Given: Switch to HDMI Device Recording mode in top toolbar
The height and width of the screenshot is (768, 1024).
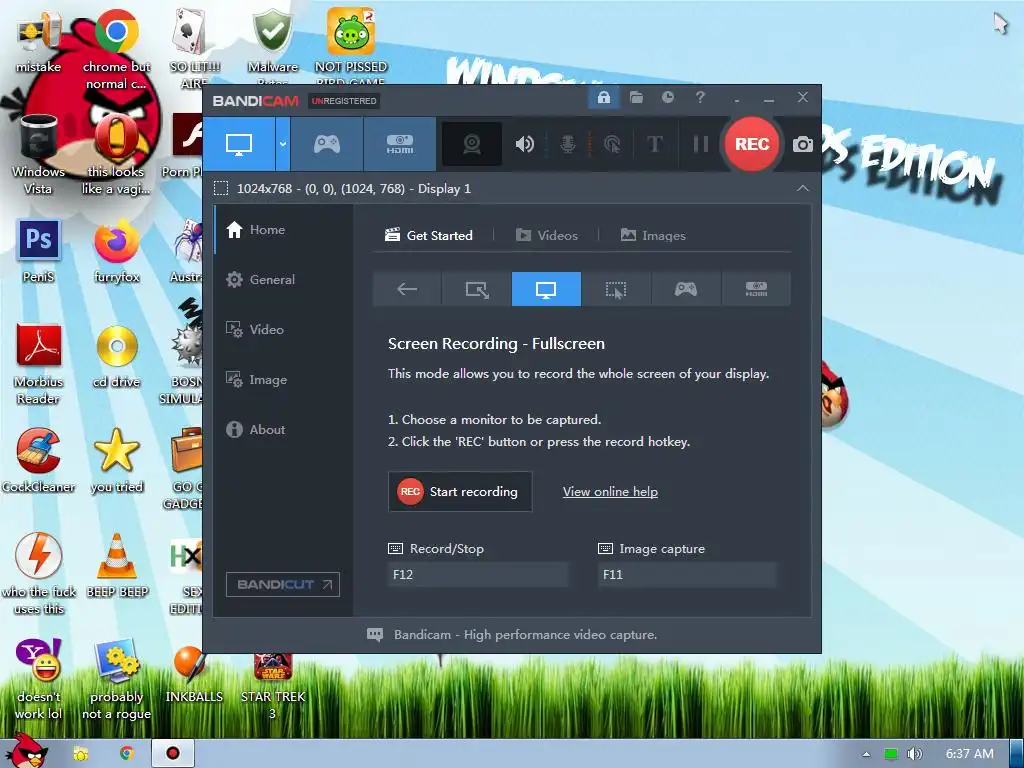Looking at the screenshot, I should pos(400,144).
